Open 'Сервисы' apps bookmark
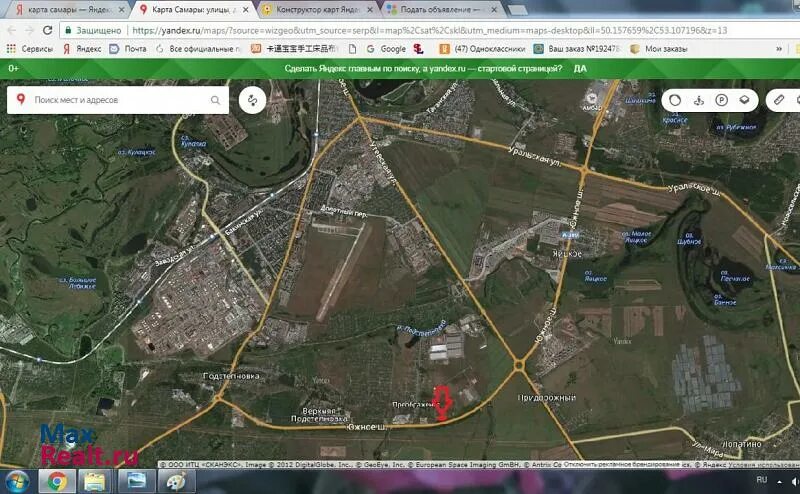The height and width of the screenshot is (494, 800). click(30, 48)
